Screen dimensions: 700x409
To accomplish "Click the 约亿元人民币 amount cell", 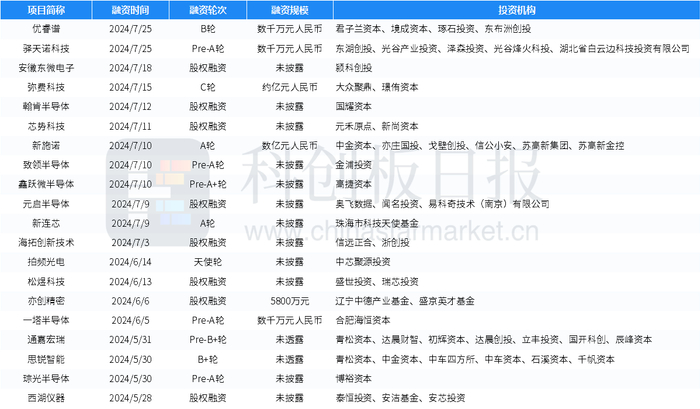I will click(x=290, y=87).
